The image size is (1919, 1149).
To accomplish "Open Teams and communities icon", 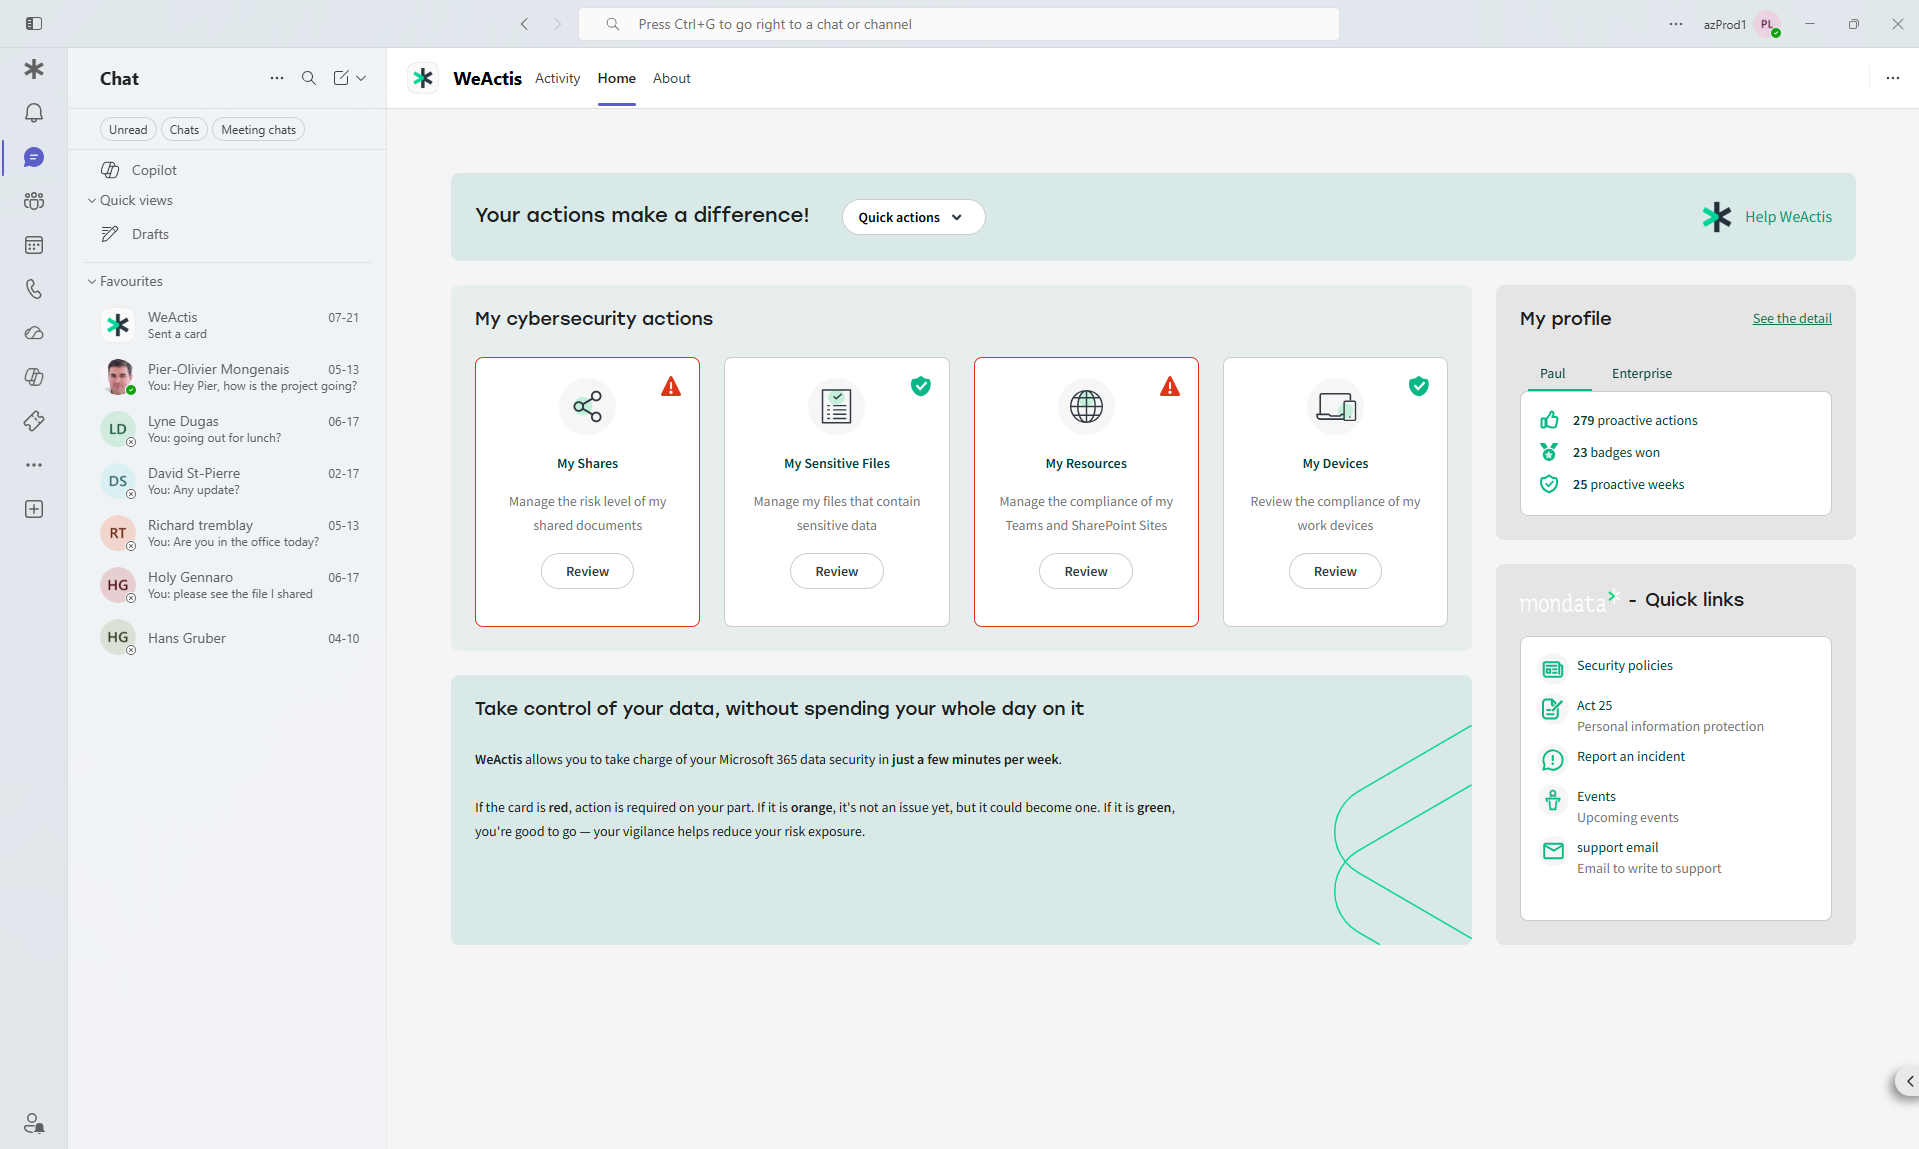I will 34,201.
